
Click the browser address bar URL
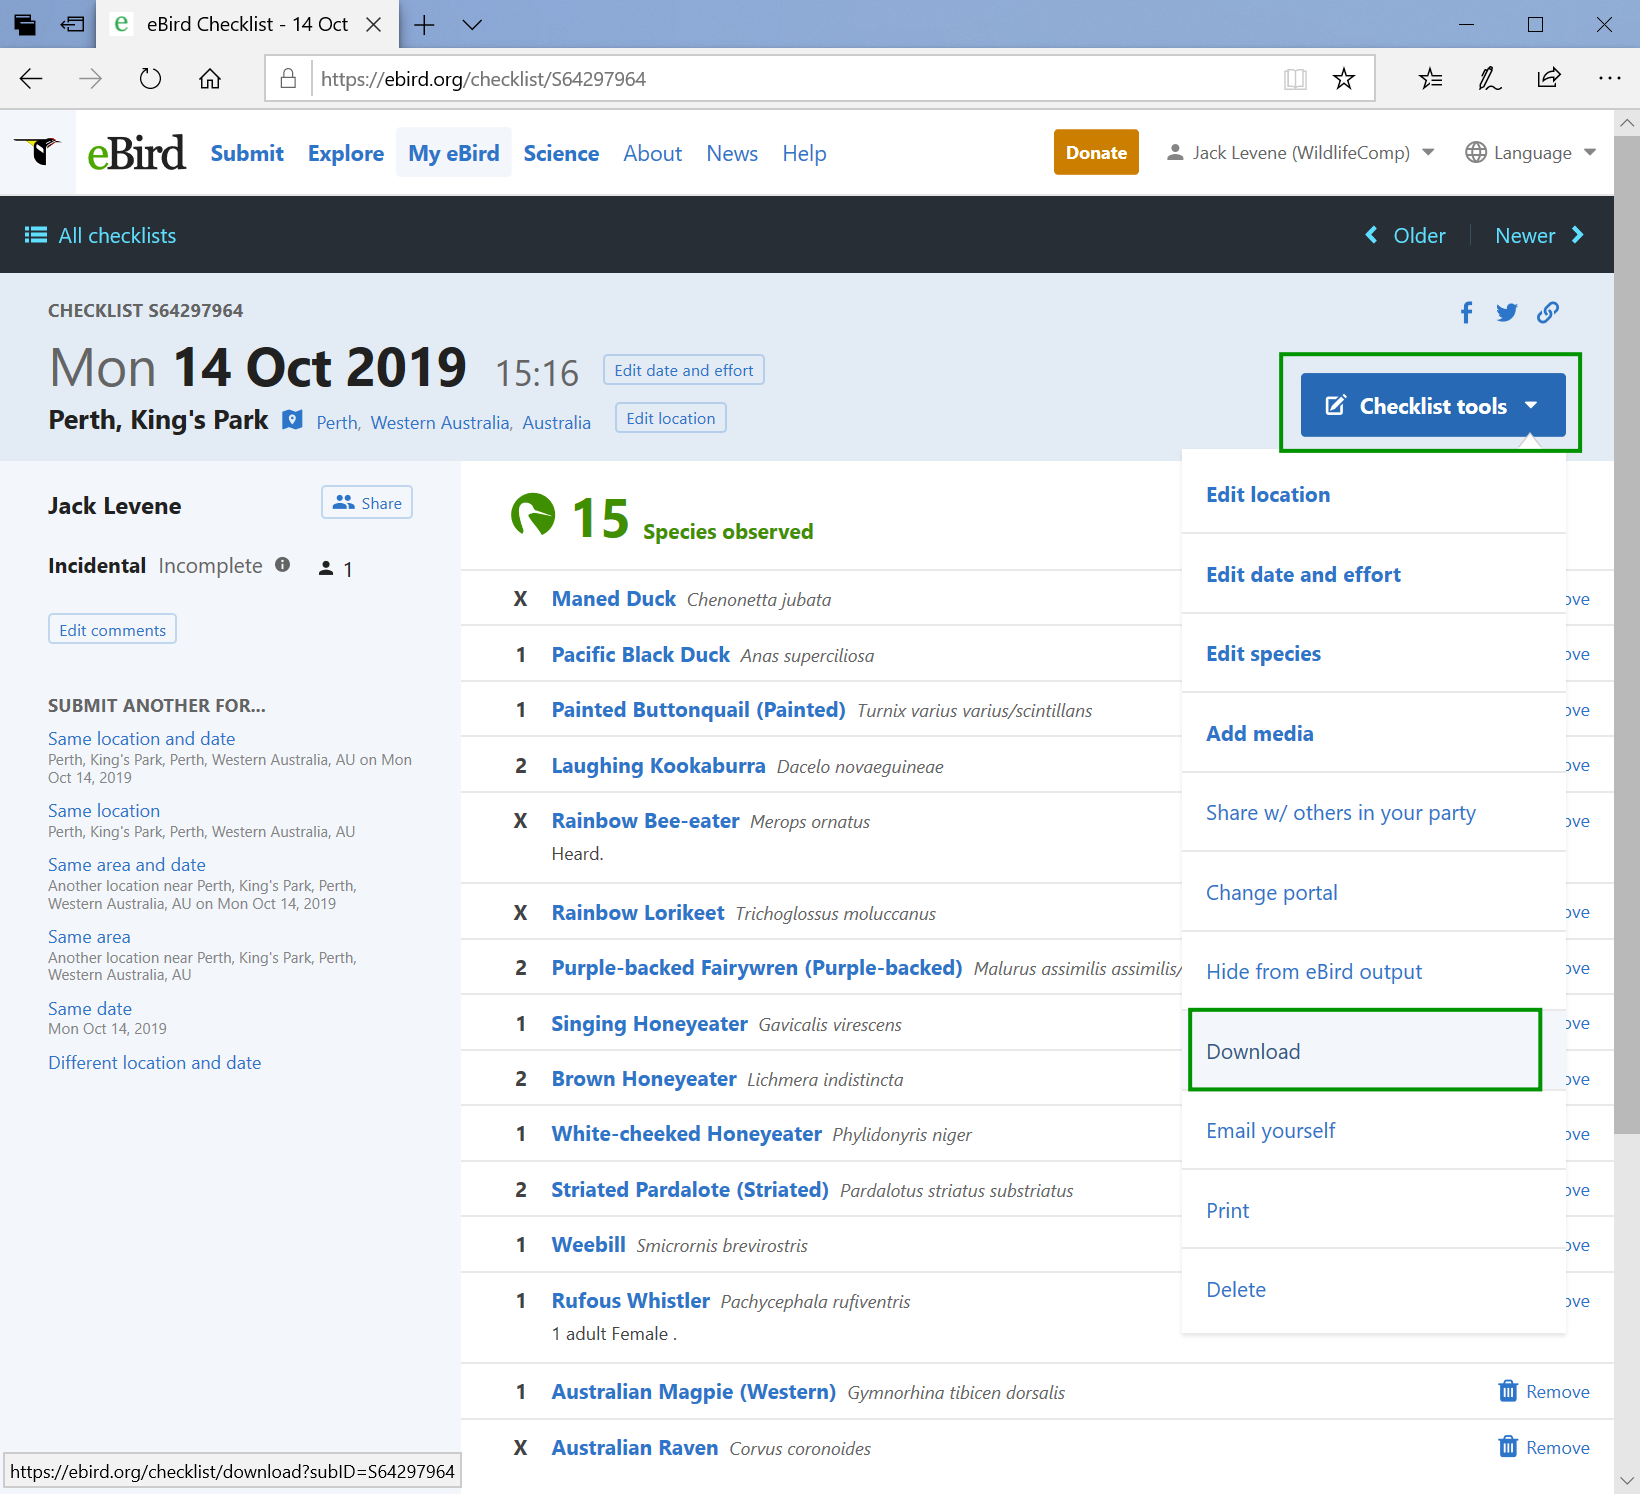coord(483,79)
